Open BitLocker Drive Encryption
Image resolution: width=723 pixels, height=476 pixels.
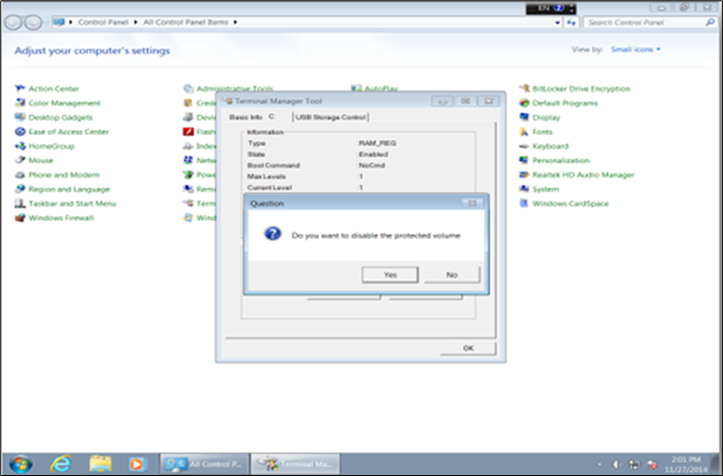(x=581, y=89)
